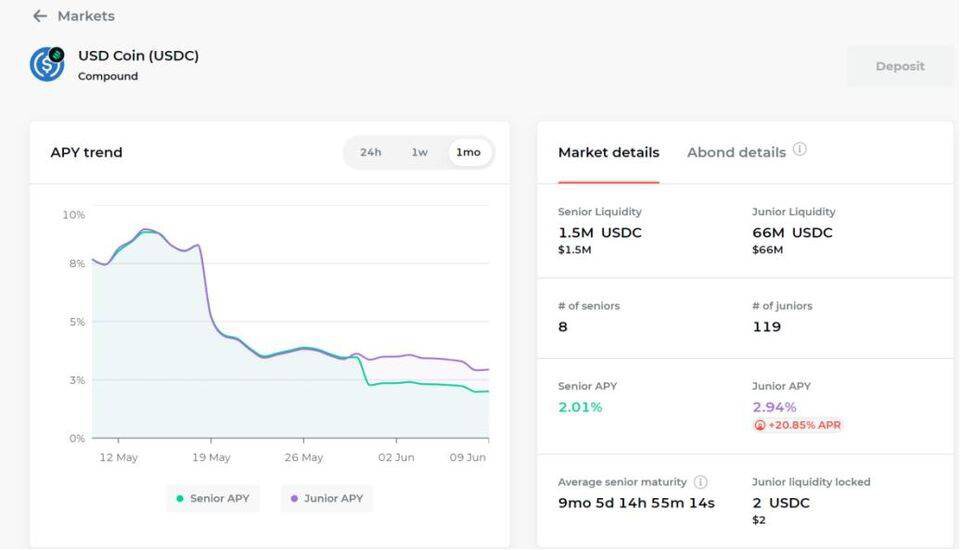Click the chart at the 02 Jun marker
Image resolution: width=960 pixels, height=550 pixels.
pyautogui.click(x=396, y=438)
